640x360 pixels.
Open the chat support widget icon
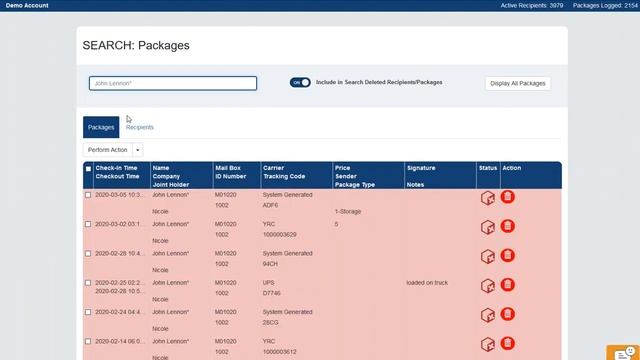[x=623, y=353]
